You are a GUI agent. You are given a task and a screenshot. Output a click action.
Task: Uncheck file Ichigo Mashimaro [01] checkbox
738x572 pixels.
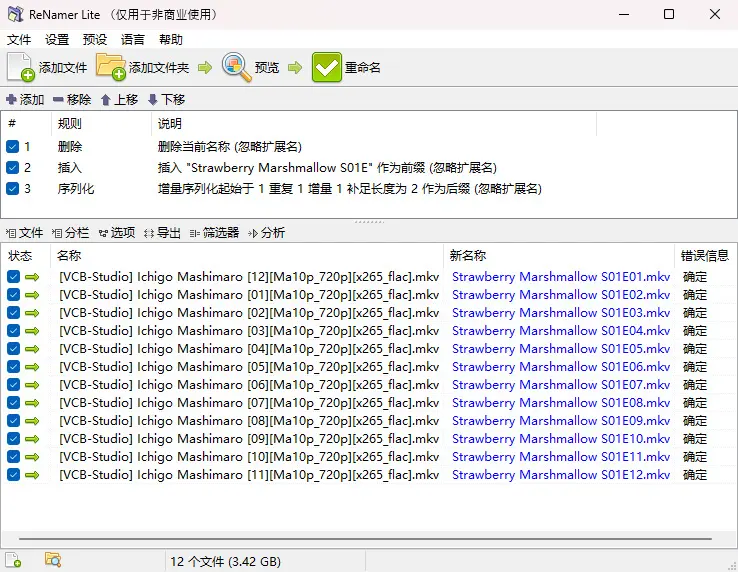(13, 295)
